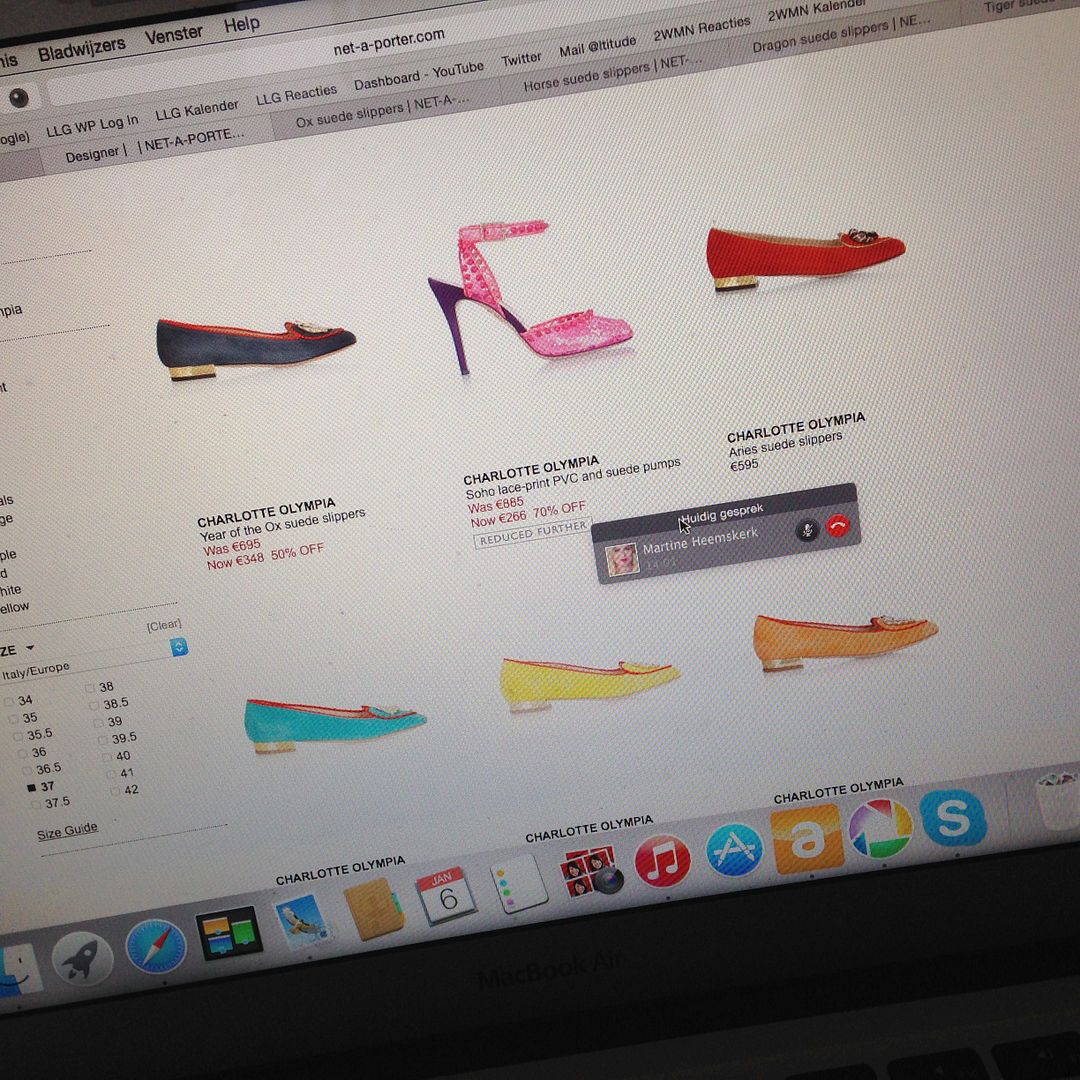Open Mail @ltitude bookmark

pos(597,47)
